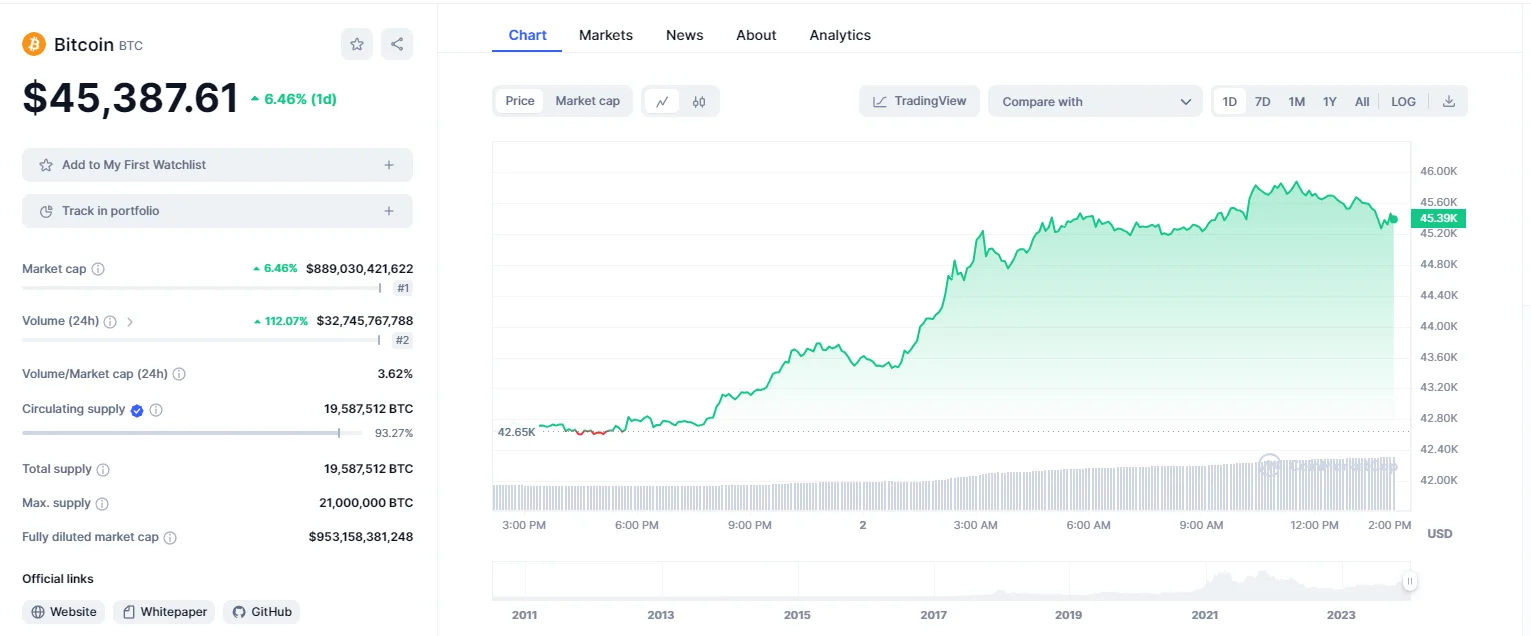1531x636 pixels.
Task: Click the plus icon on Add to My First Watlist row
Action: [x=389, y=165]
